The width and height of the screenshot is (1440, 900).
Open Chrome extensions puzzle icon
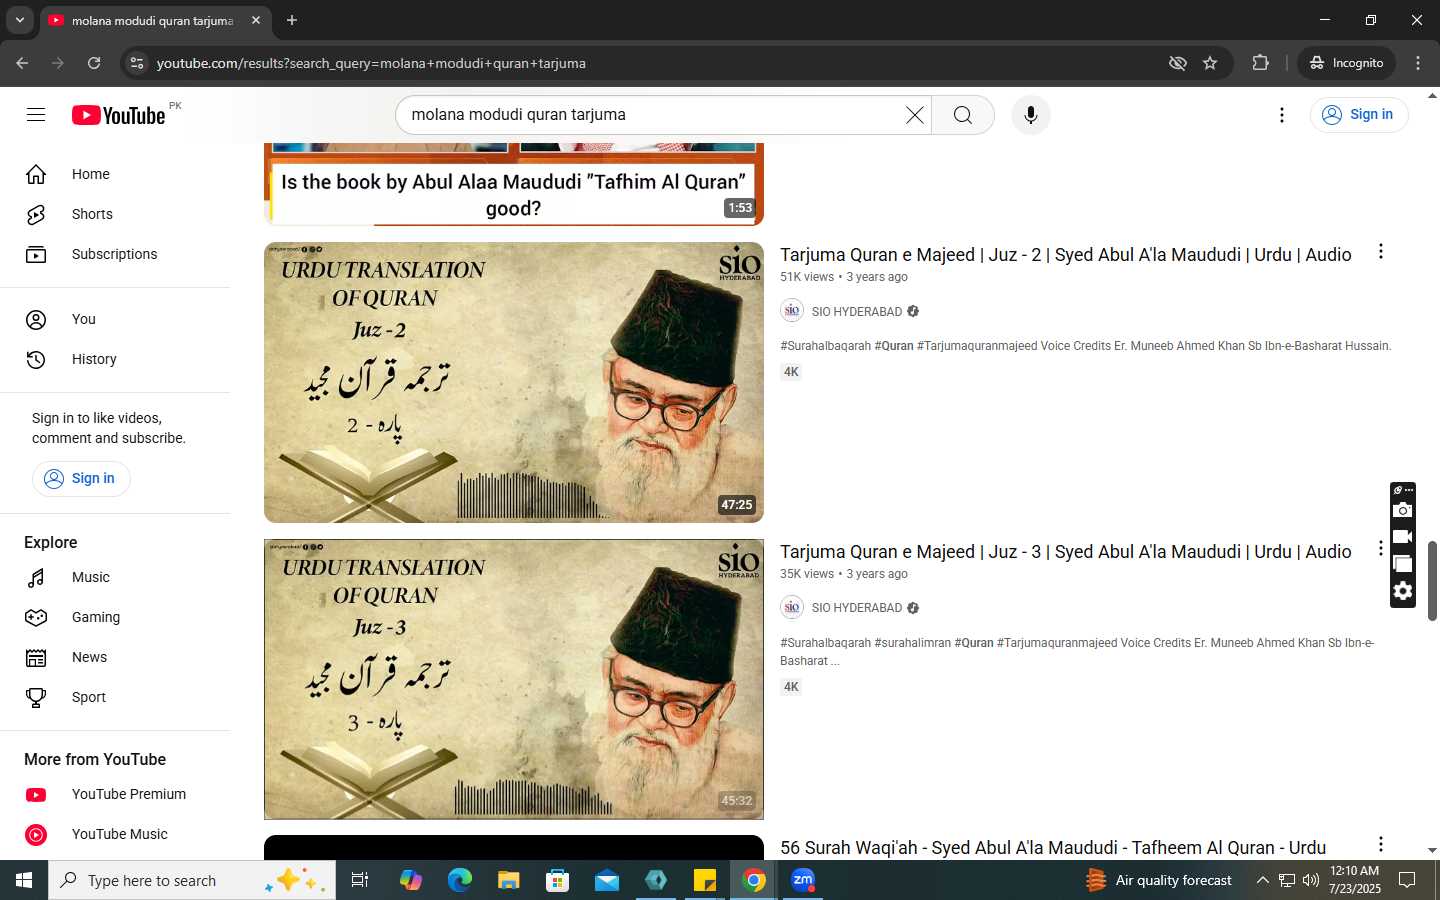click(x=1260, y=63)
